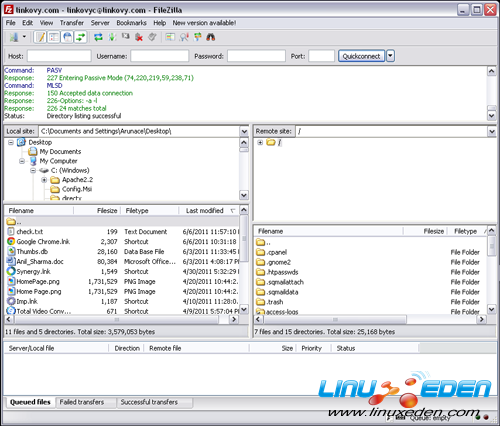
Task: Toggle the local directory tree view
Action: coord(54,37)
